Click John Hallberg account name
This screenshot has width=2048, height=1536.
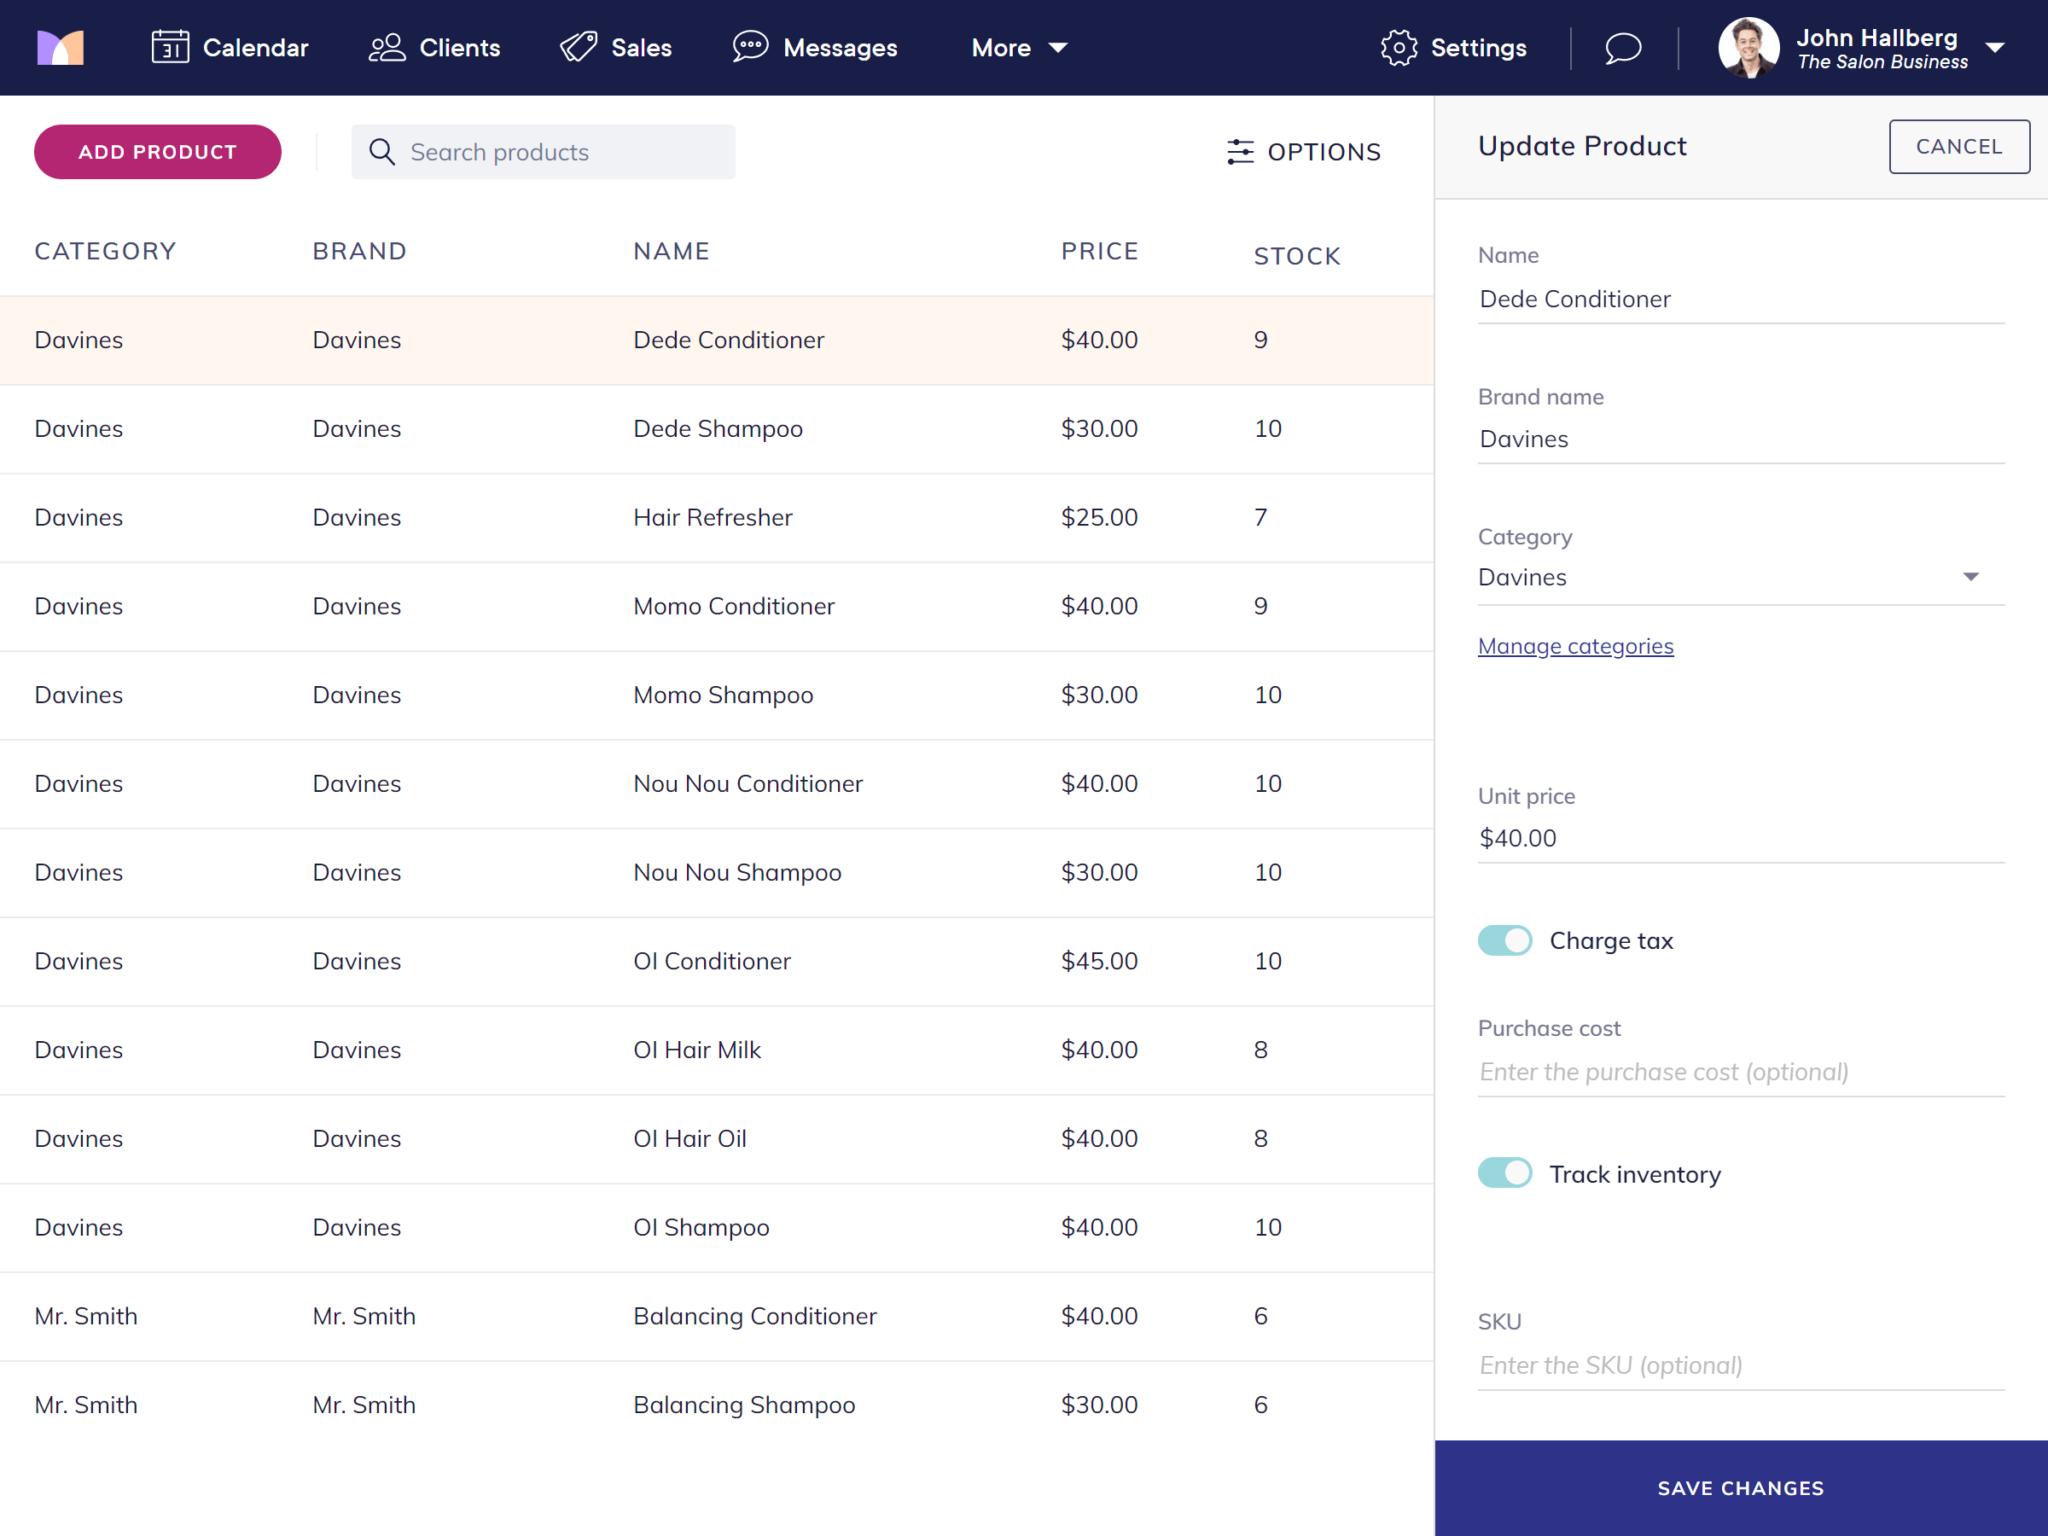point(1877,38)
